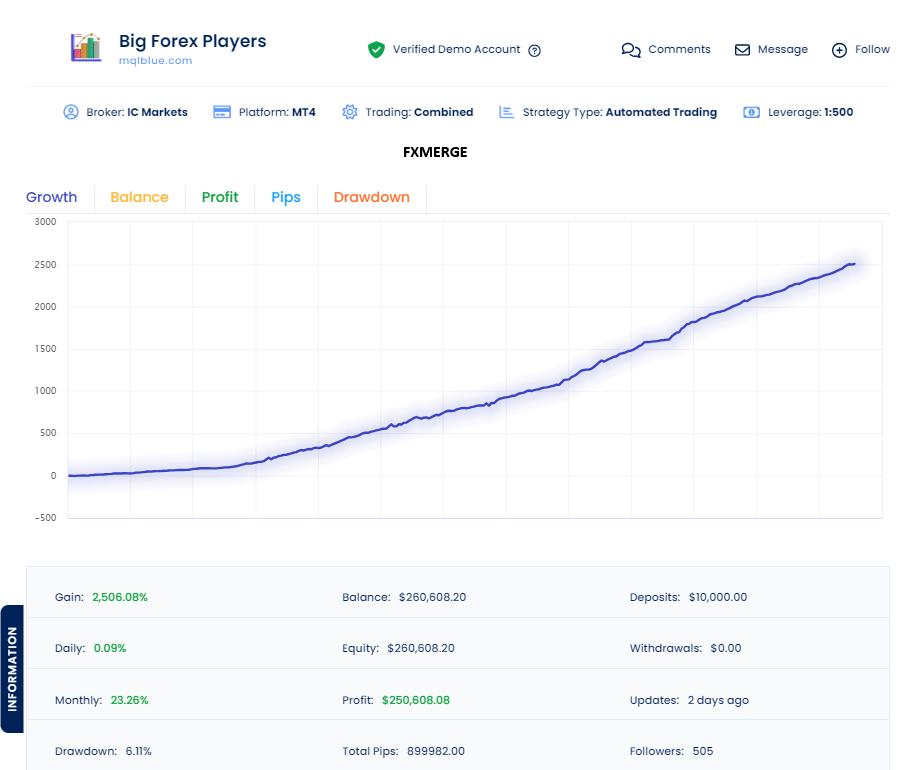Switch to the Drawdown tab

pos(371,197)
